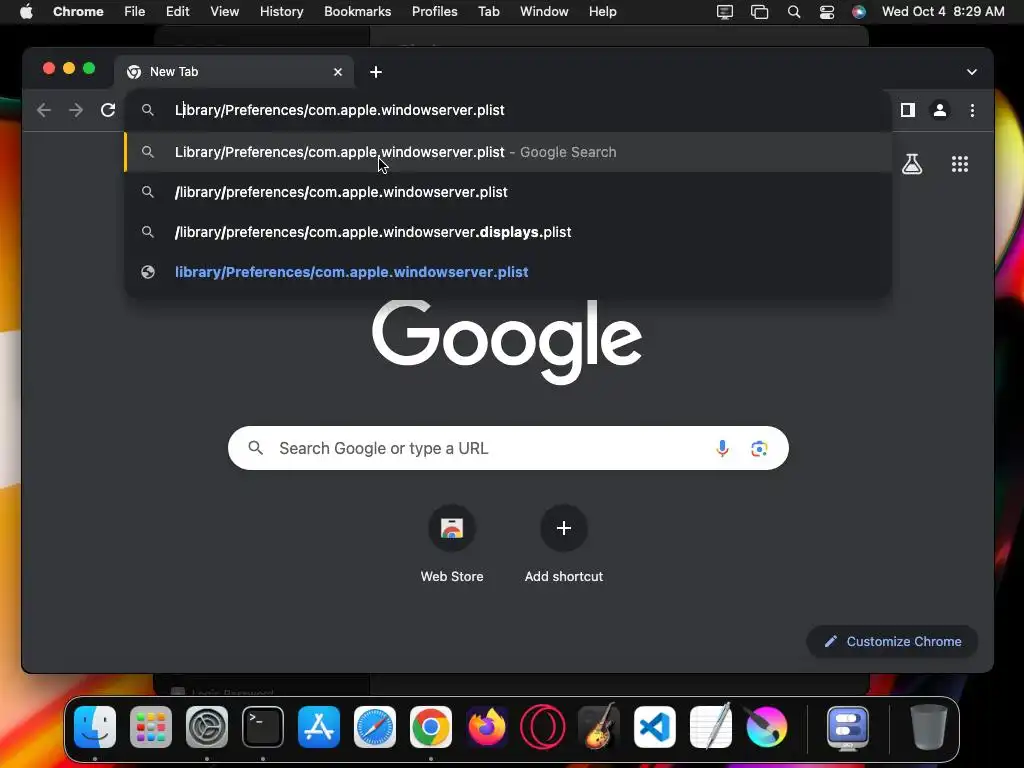Open a new tab with plus button
The height and width of the screenshot is (768, 1024).
pos(376,72)
